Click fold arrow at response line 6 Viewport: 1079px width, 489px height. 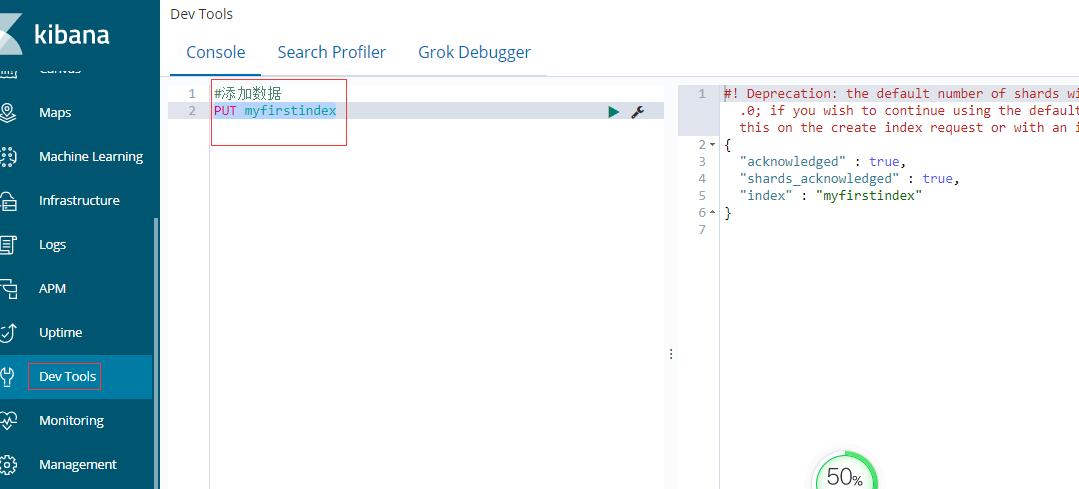[x=712, y=213]
